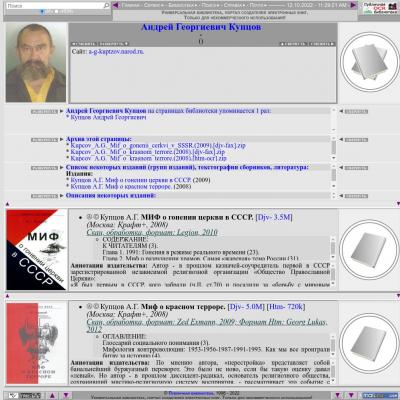
Task: Open the author portrait photo
Action: 36,63
